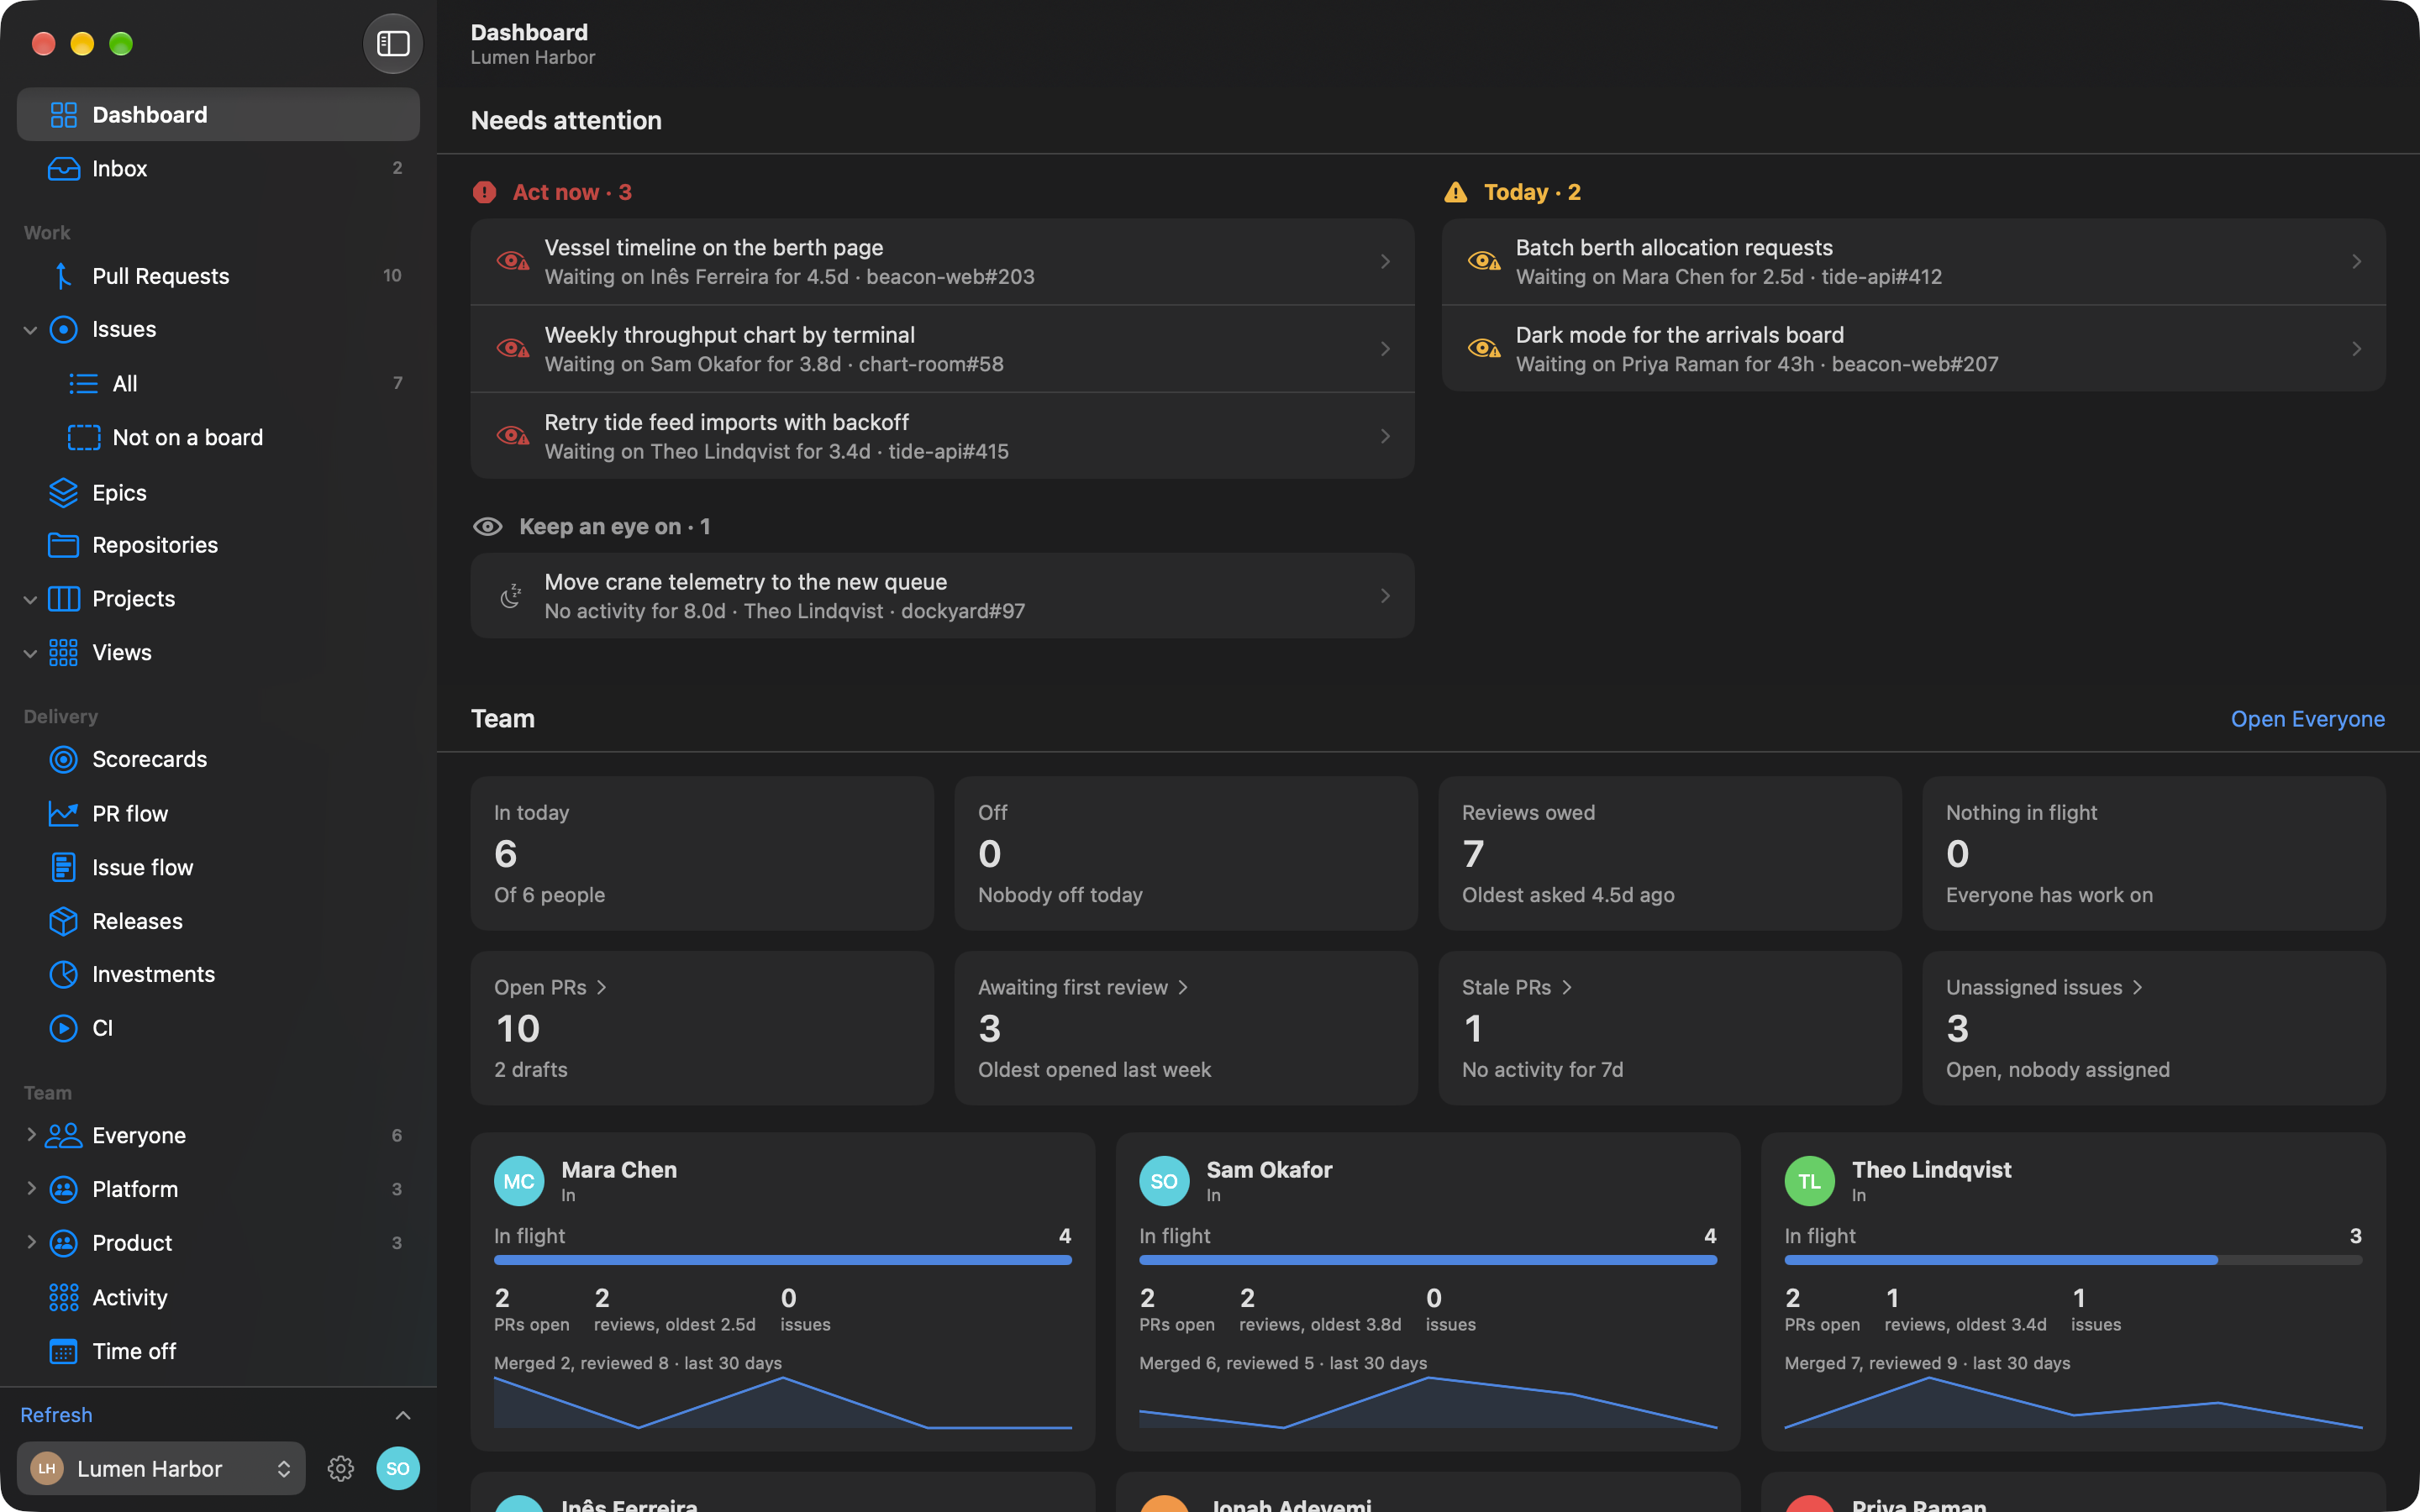Screen dimensions: 2420x1512
Task: Expand the Product team group
Action: coord(30,1242)
